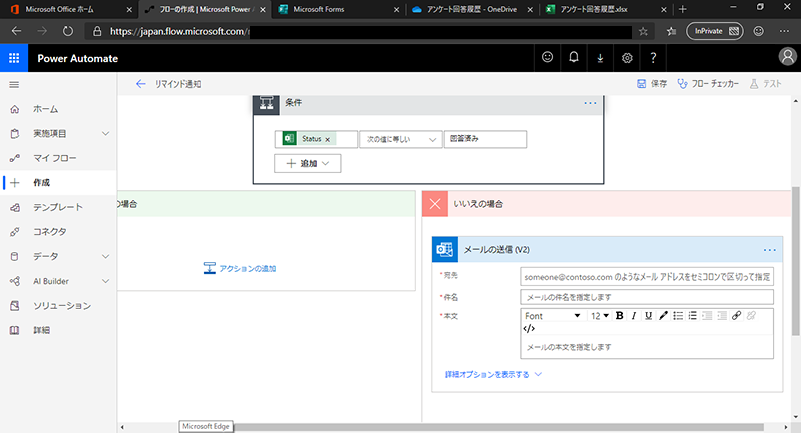Switch to code view in the body editor

(529, 328)
